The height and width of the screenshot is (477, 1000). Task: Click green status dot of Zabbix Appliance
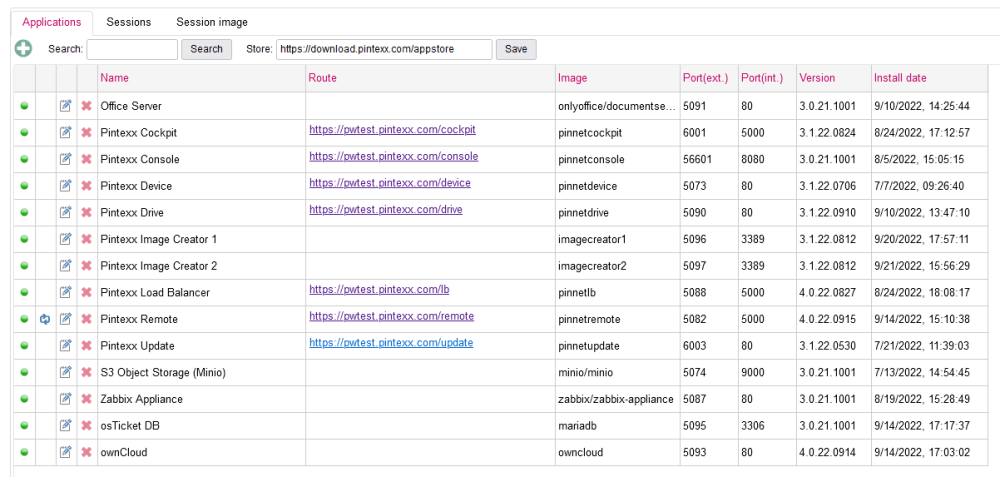[x=24, y=400]
